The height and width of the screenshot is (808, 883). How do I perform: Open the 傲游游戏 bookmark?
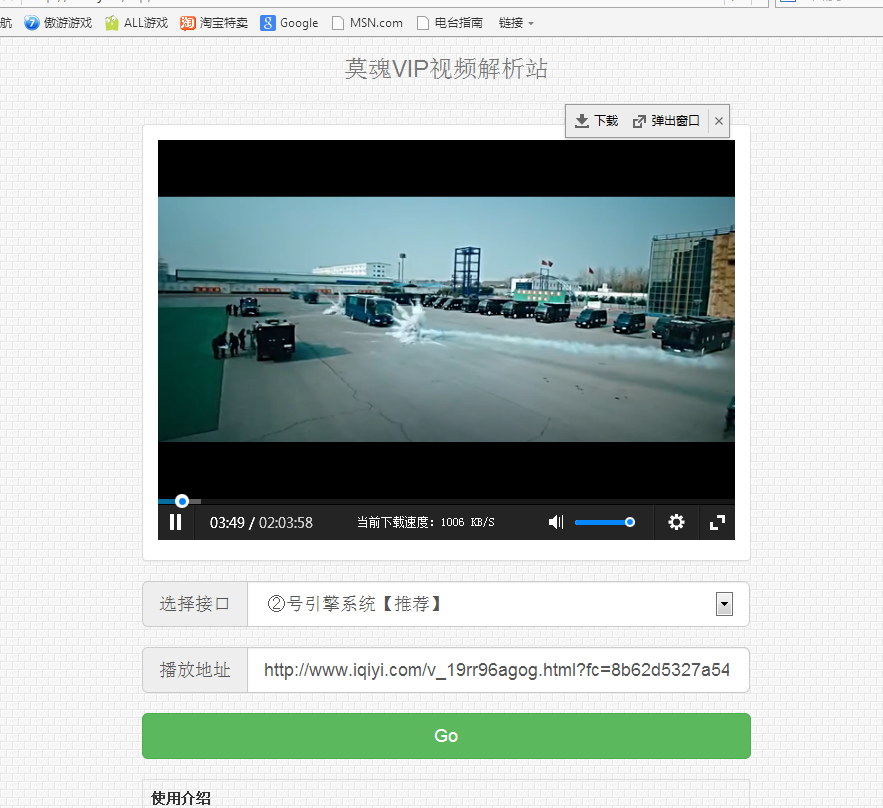tap(58, 23)
